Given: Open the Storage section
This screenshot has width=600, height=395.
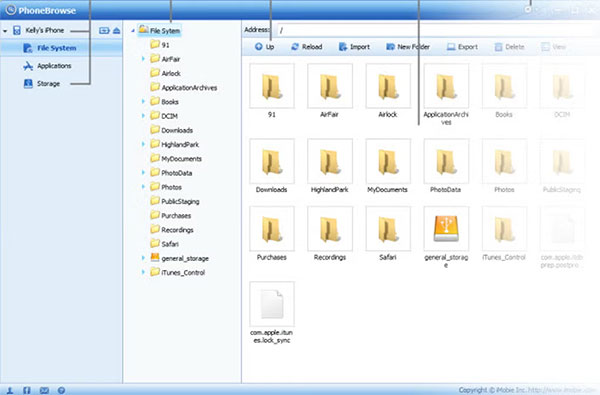Looking at the screenshot, I should [41, 83].
